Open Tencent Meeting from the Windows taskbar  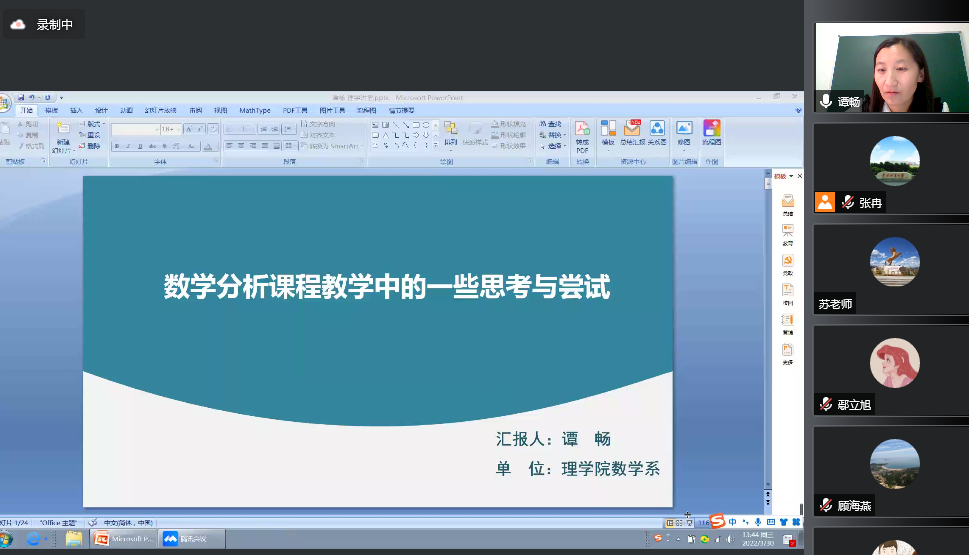(x=191, y=539)
